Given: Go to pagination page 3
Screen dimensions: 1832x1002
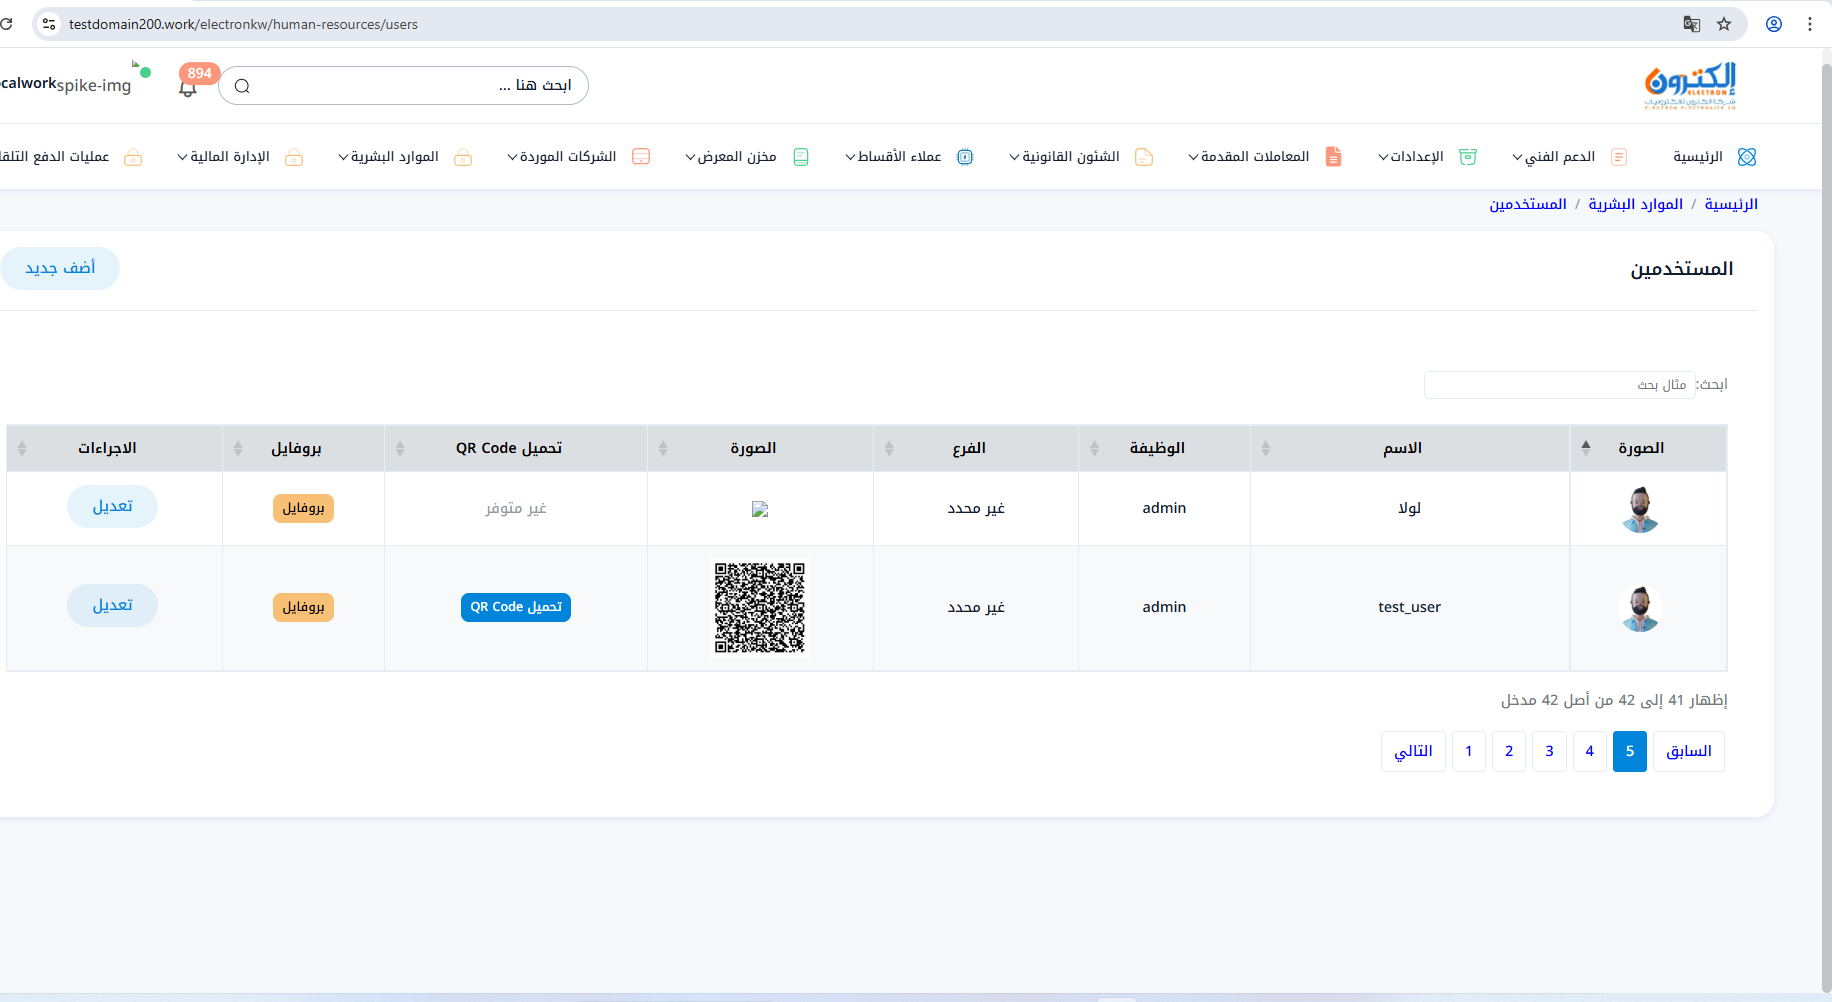Looking at the screenshot, I should coord(1549,751).
